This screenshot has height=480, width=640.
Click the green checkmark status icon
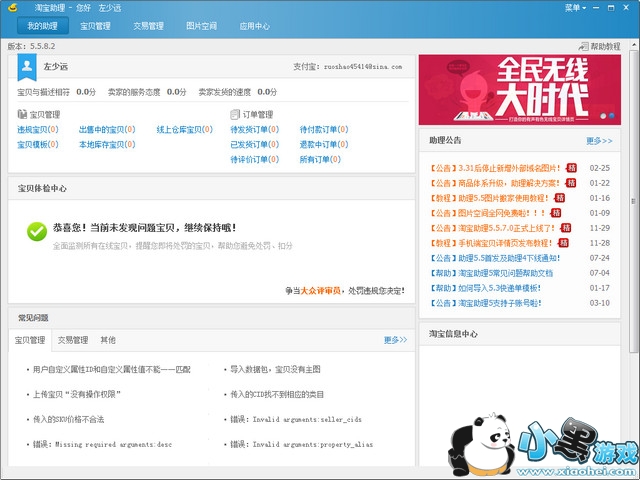click(x=36, y=231)
